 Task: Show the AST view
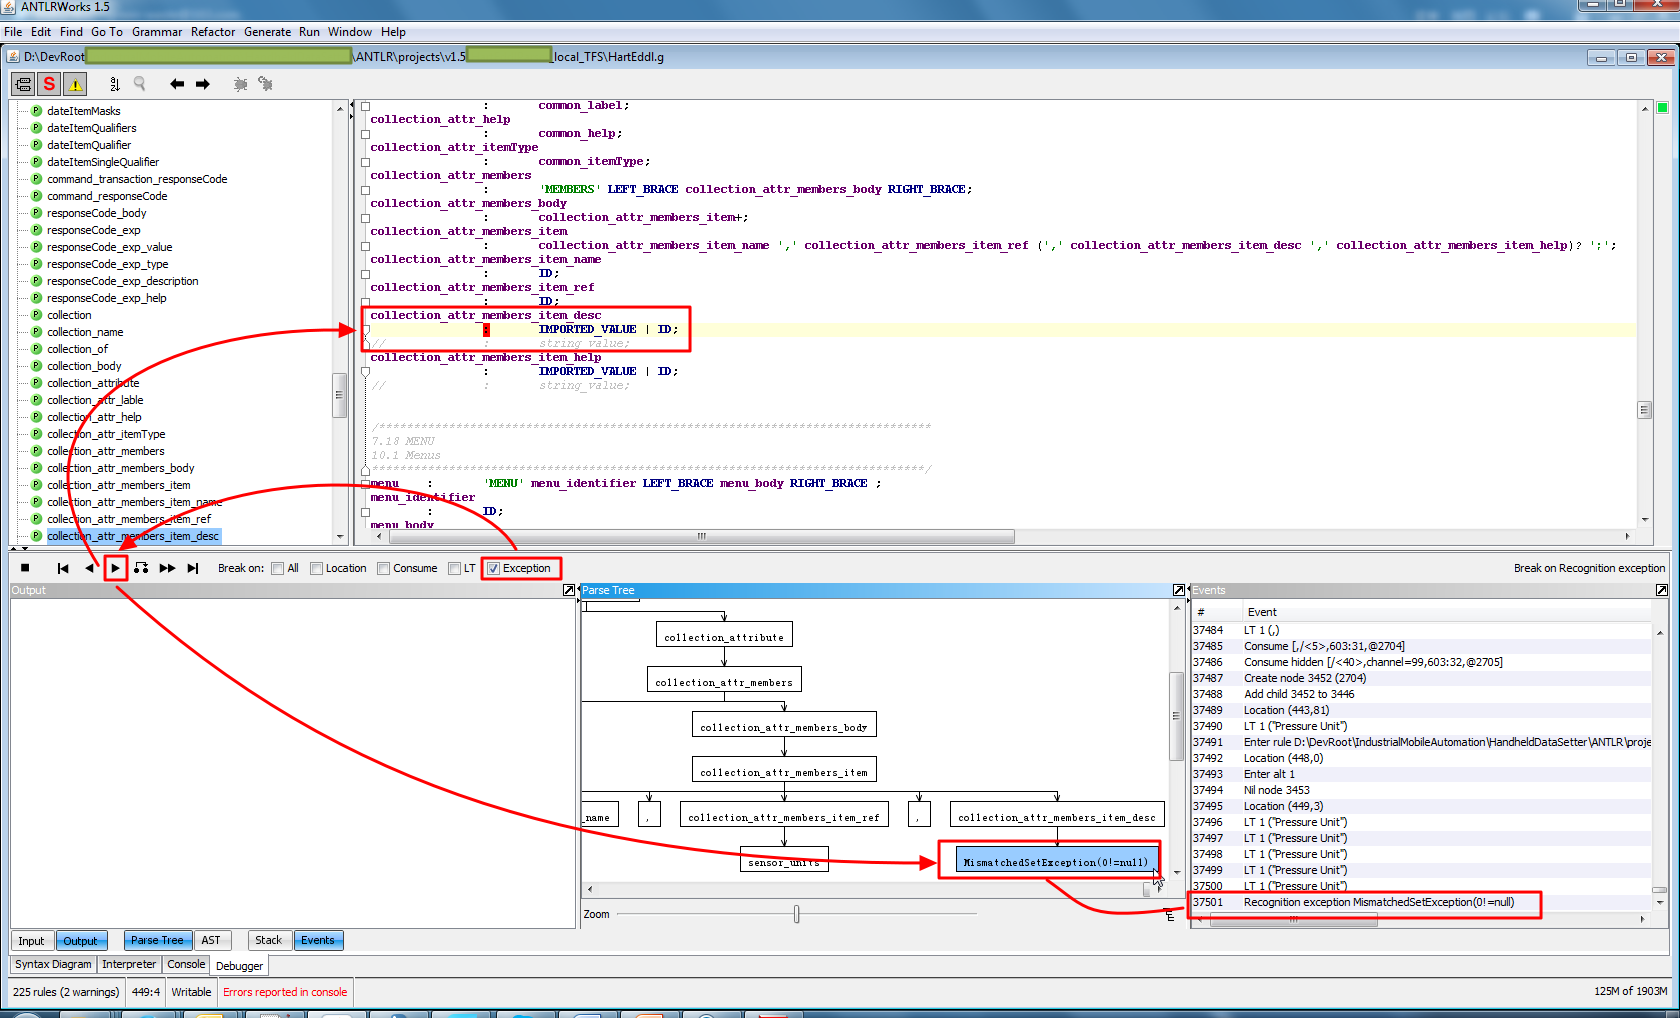point(210,940)
